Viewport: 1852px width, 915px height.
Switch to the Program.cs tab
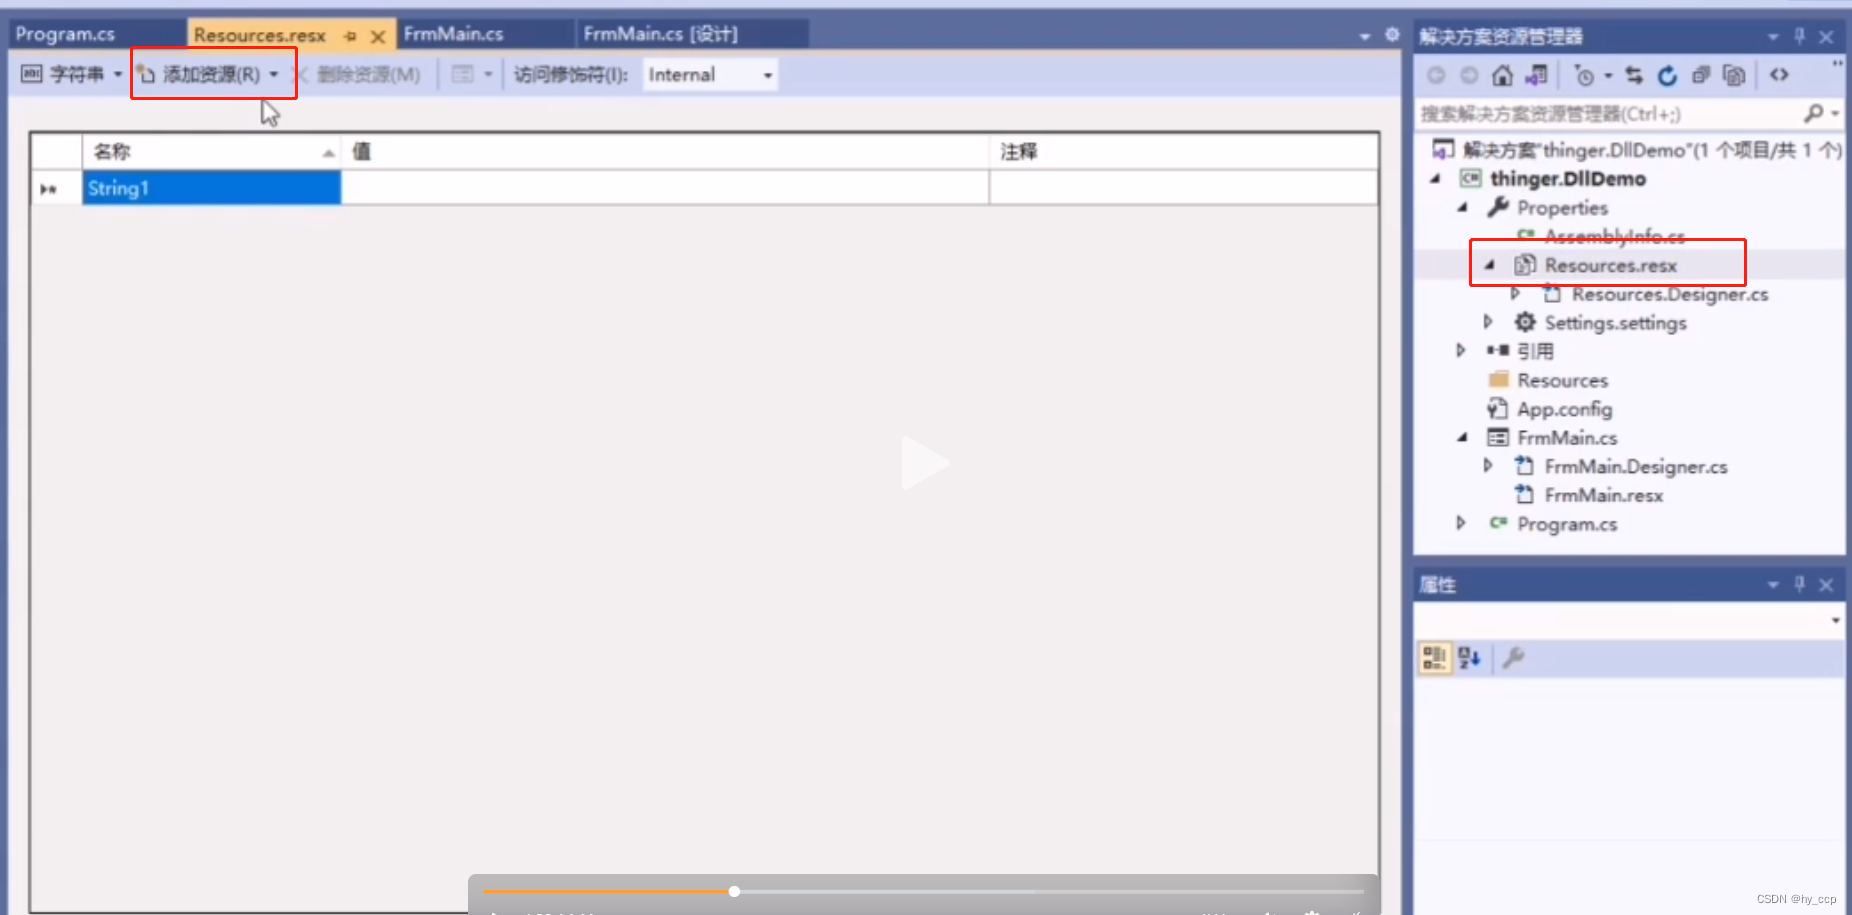click(65, 33)
